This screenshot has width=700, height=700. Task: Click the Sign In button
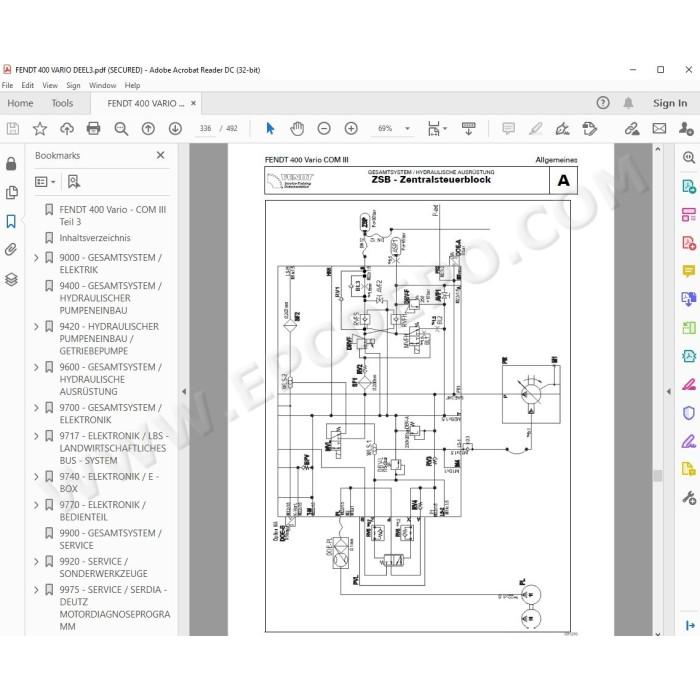[670, 103]
